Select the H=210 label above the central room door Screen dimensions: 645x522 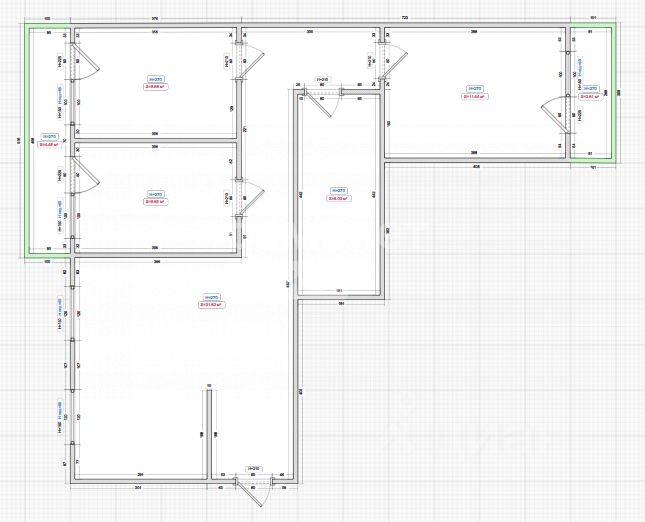pos(323,79)
